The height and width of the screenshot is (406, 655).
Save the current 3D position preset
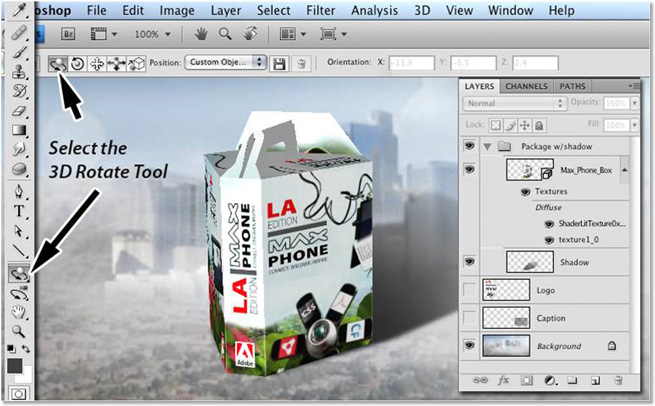click(279, 63)
